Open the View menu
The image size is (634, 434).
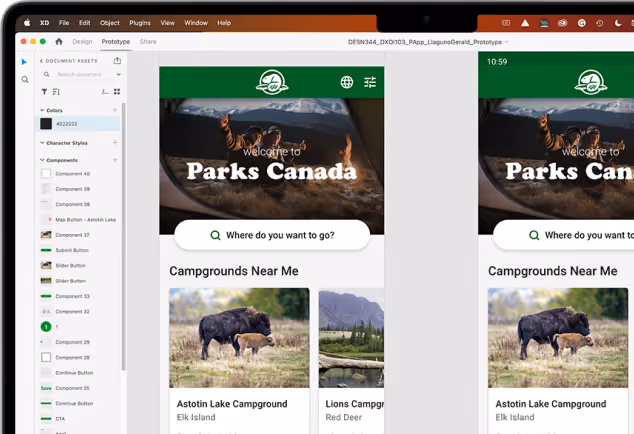(x=167, y=23)
